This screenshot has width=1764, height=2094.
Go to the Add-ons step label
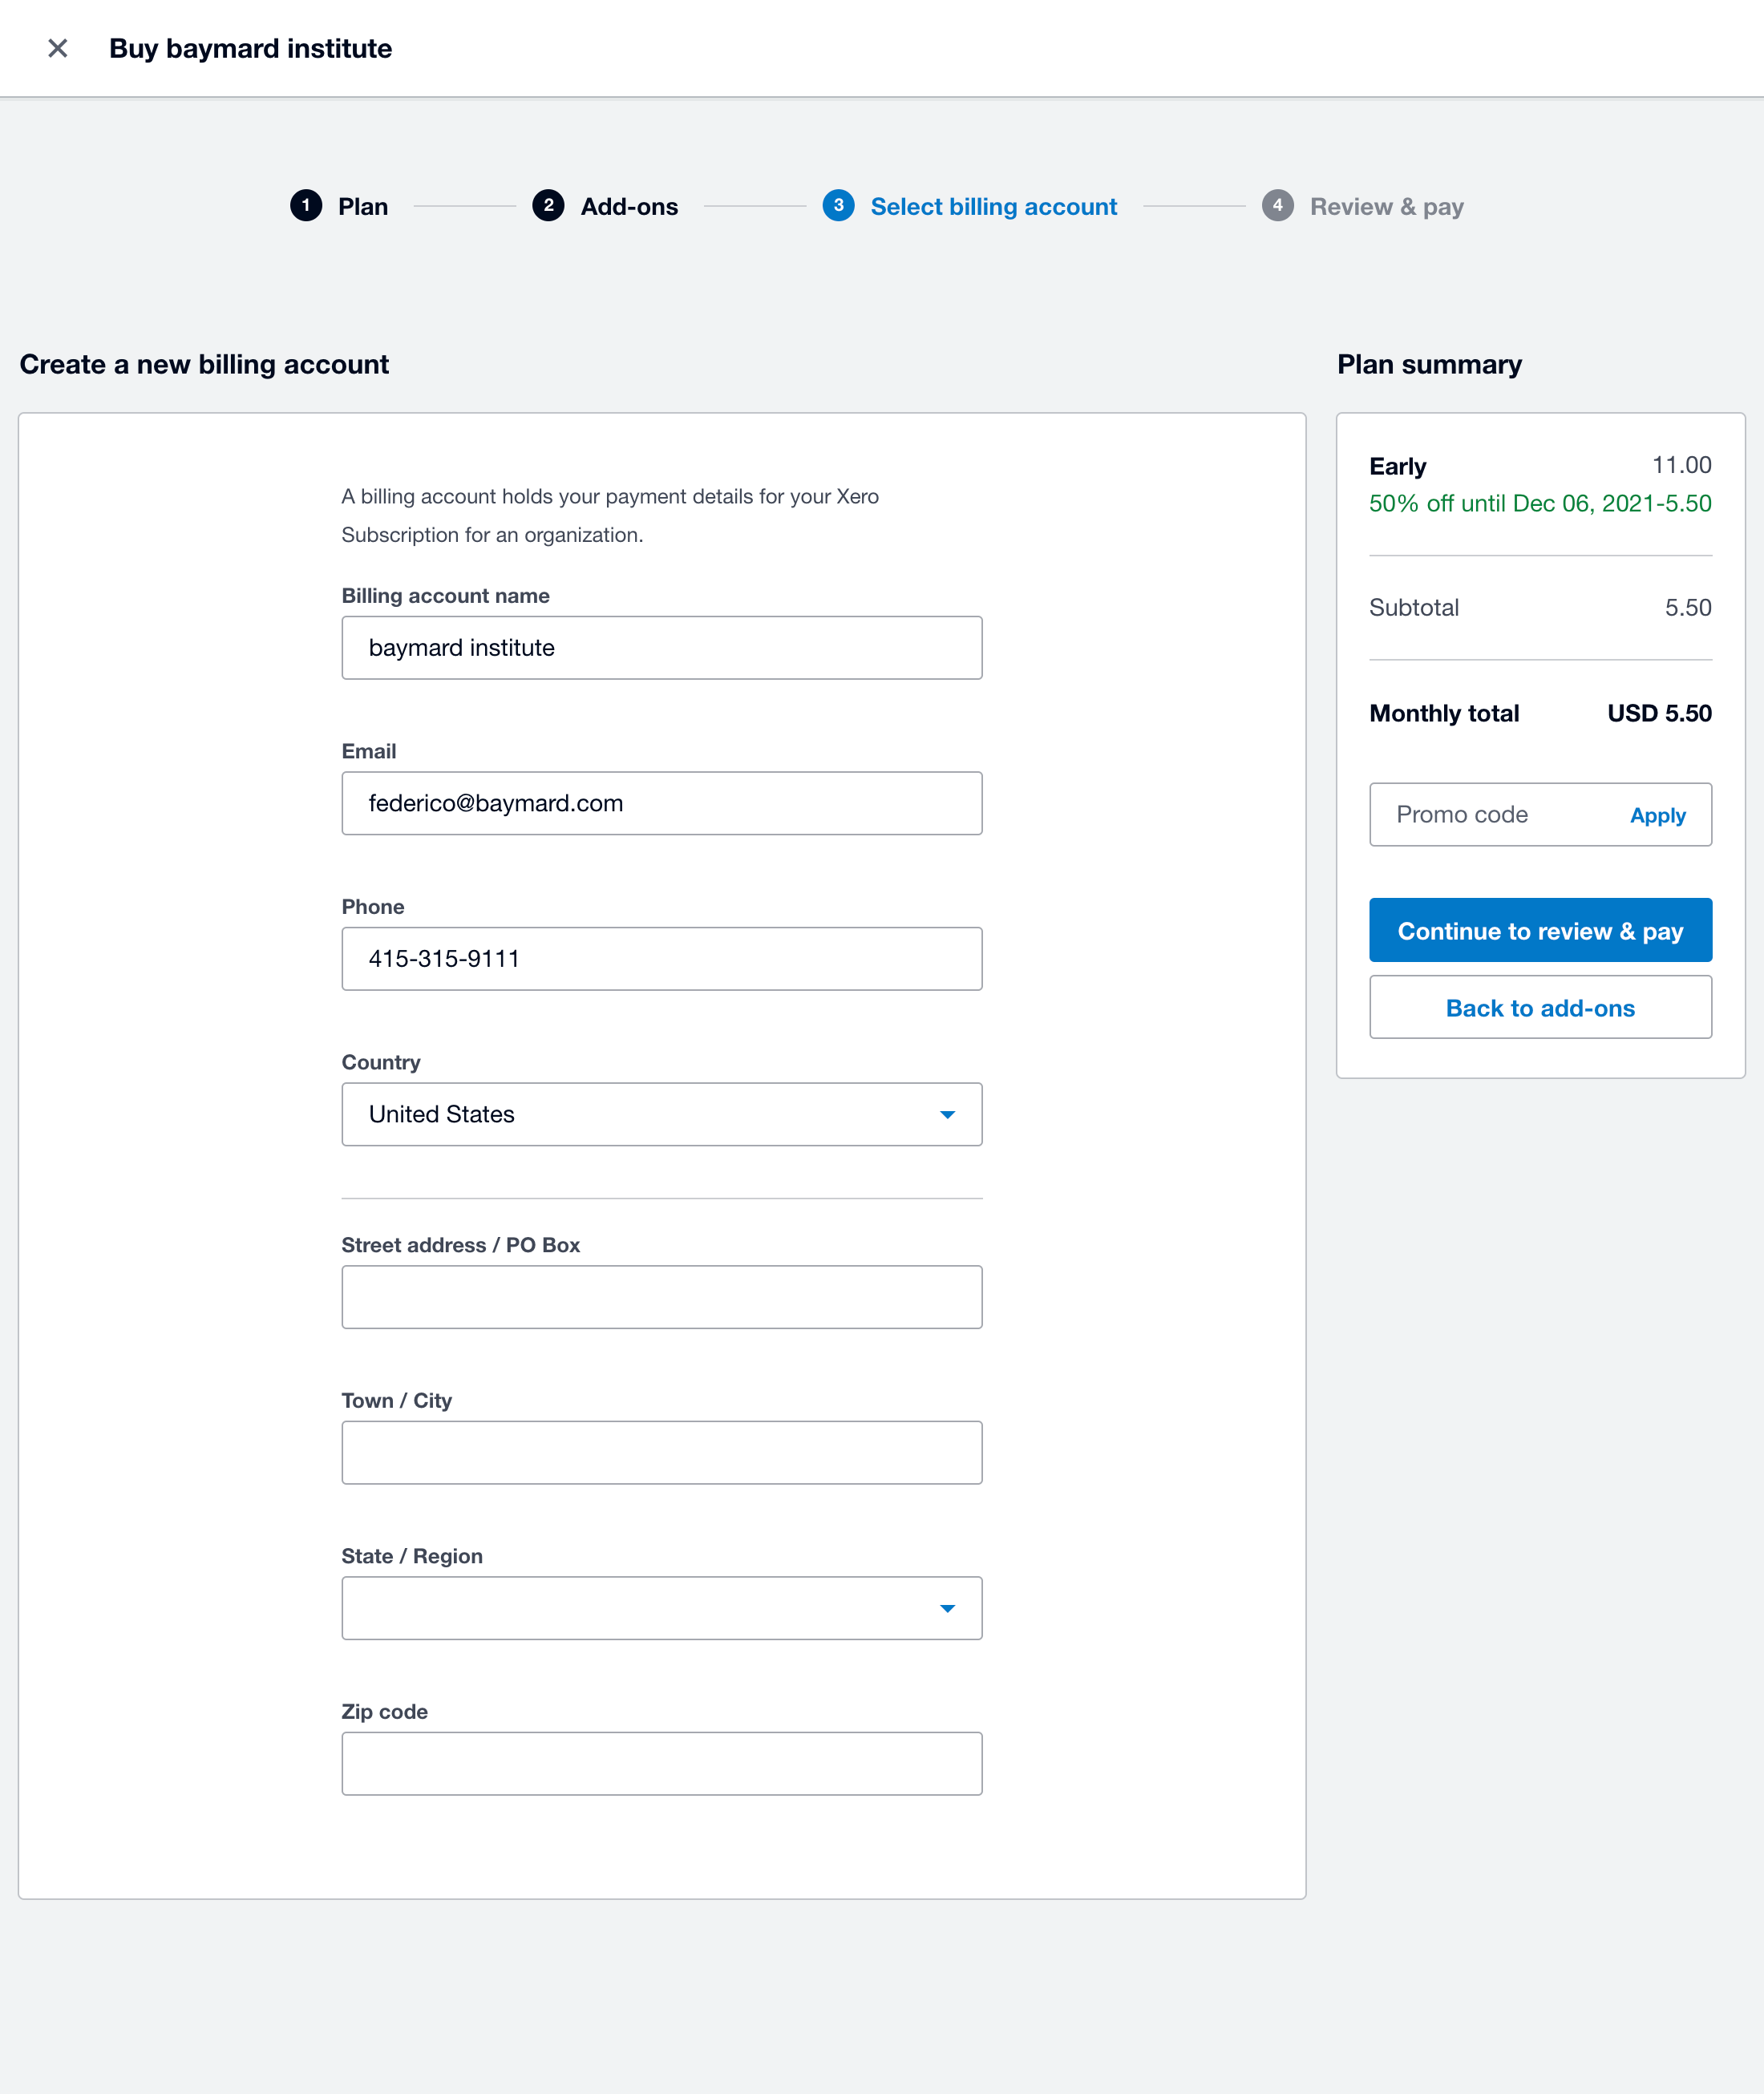(x=629, y=206)
